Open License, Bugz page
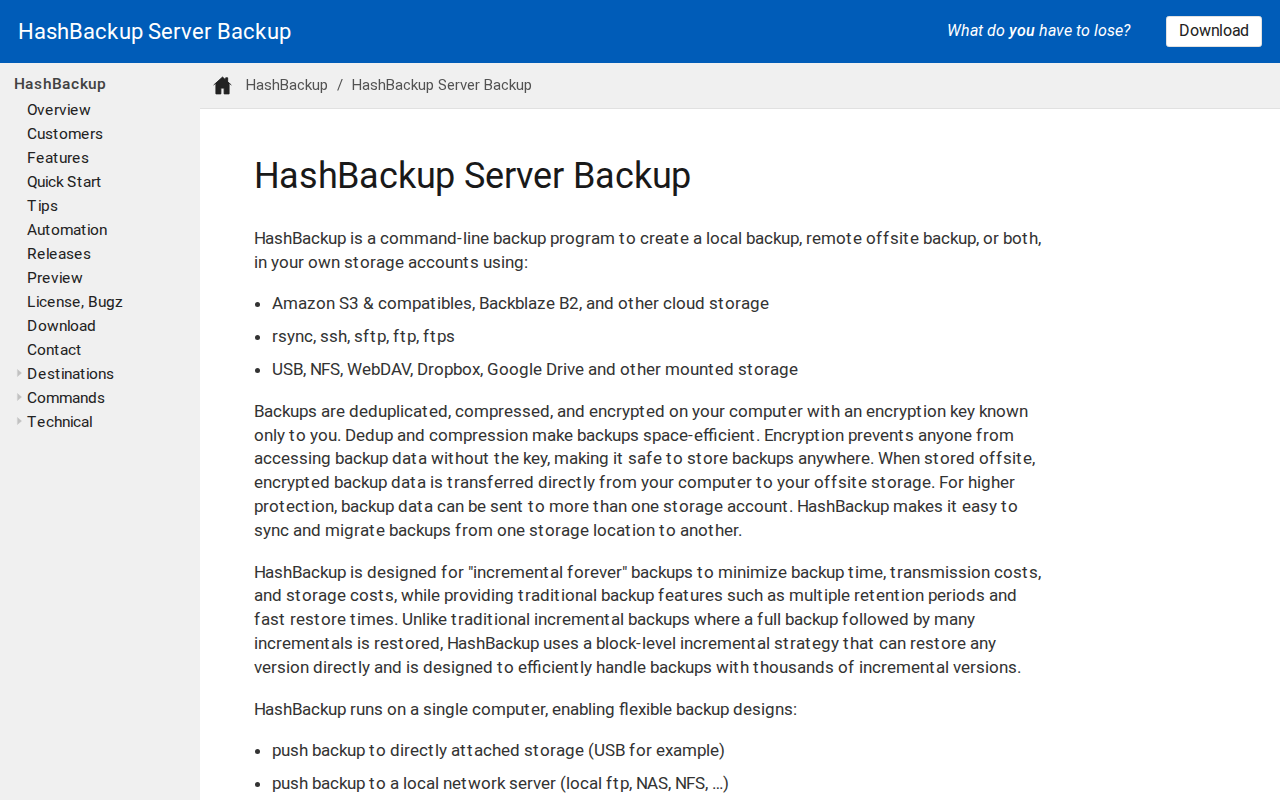The height and width of the screenshot is (800, 1280). point(75,302)
